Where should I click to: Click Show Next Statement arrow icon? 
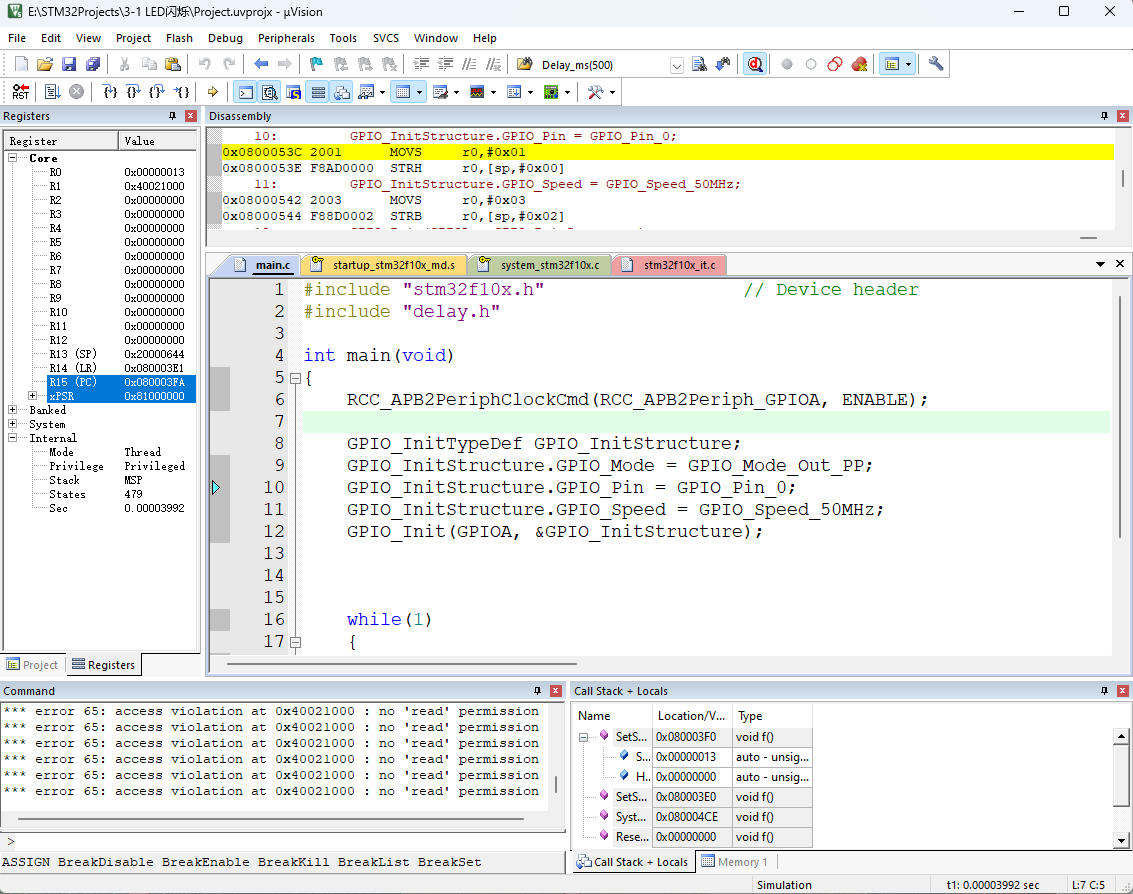212,92
